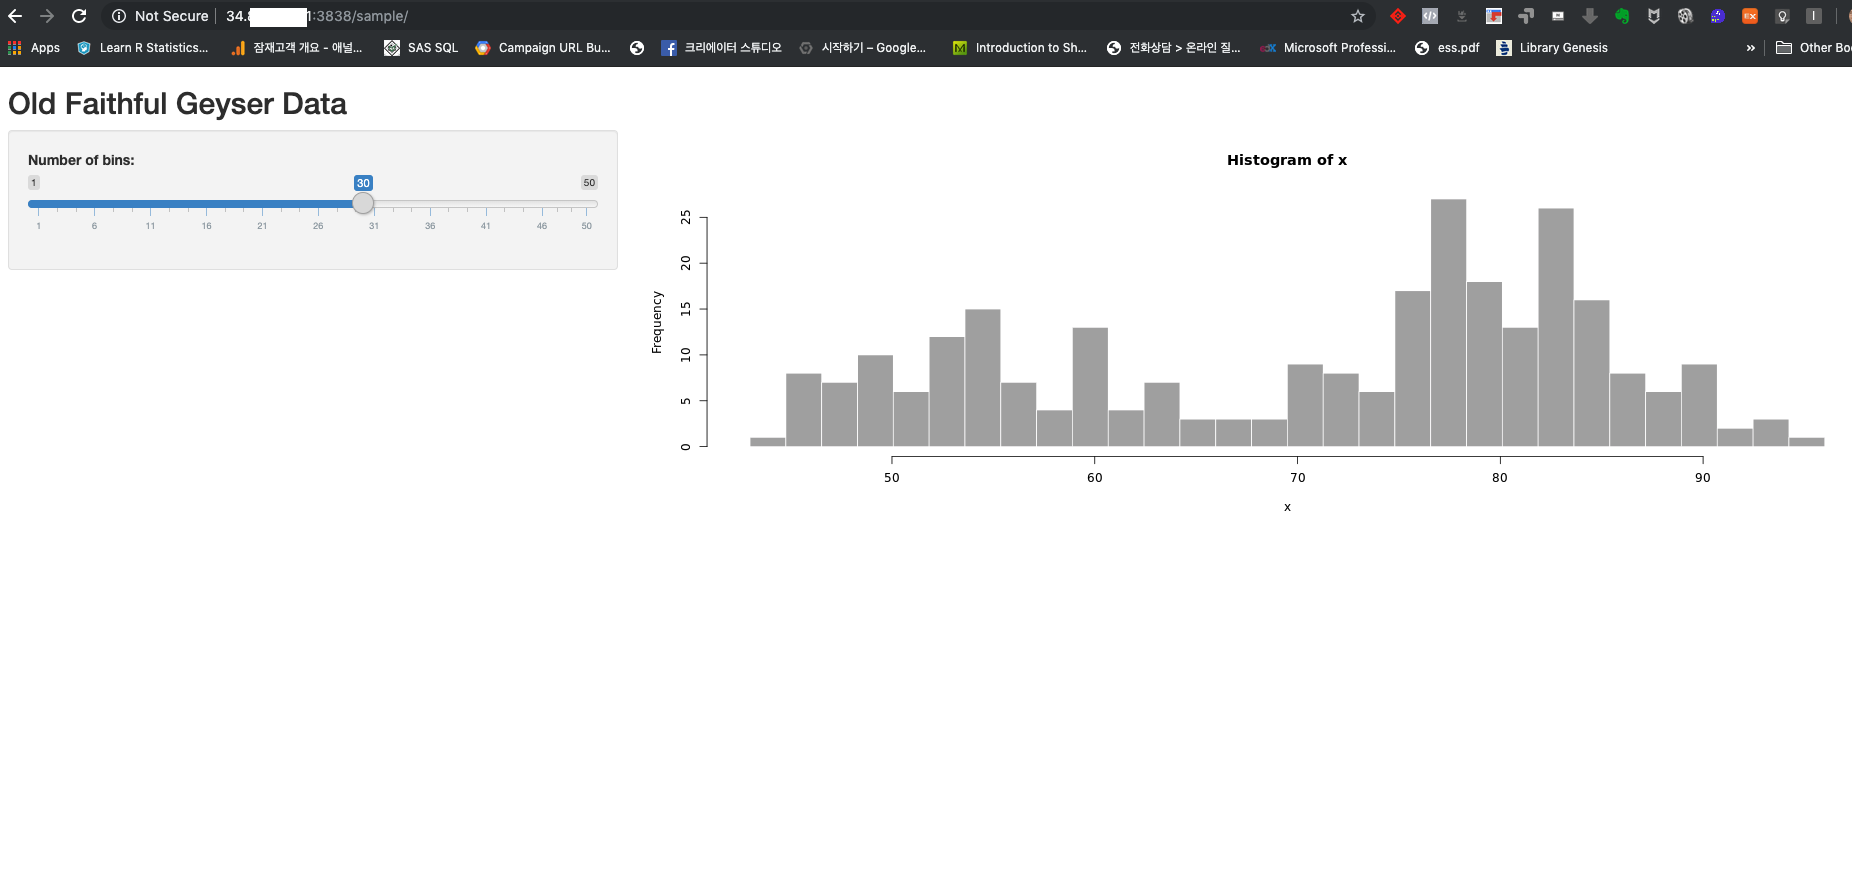
Task: Click the x-axis tick label 70
Action: [x=1297, y=478]
